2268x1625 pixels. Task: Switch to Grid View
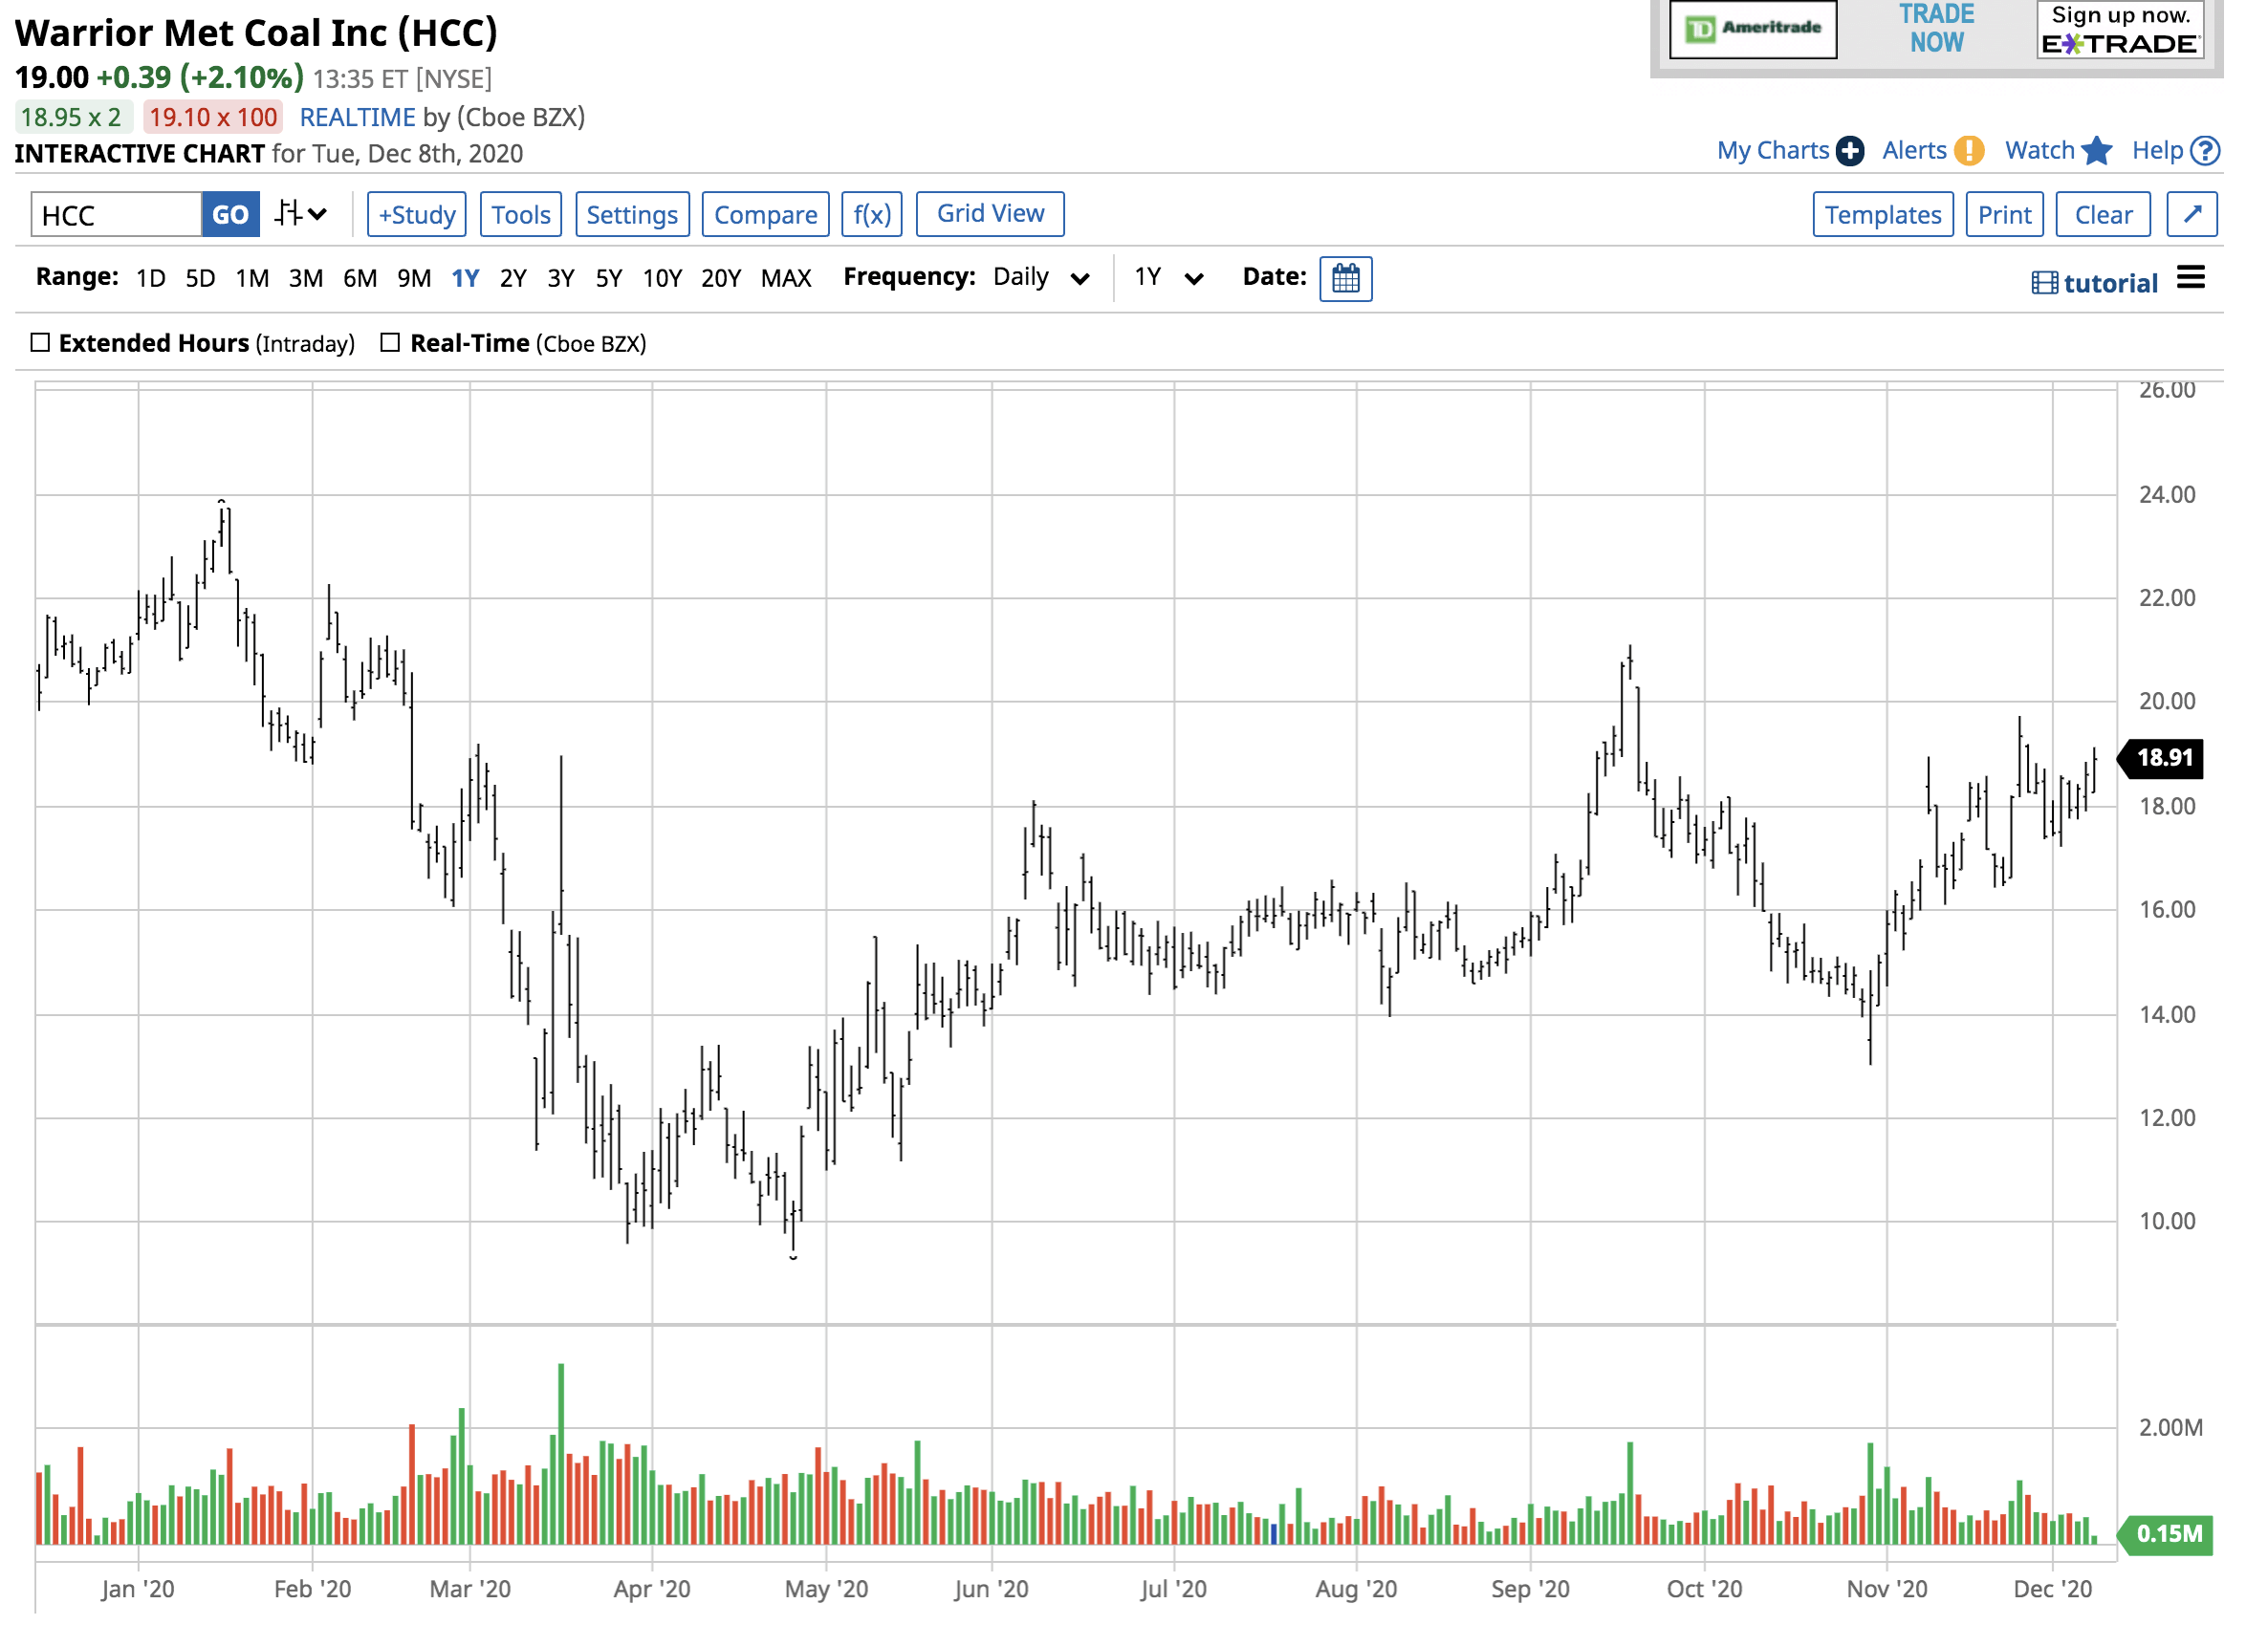(x=990, y=214)
